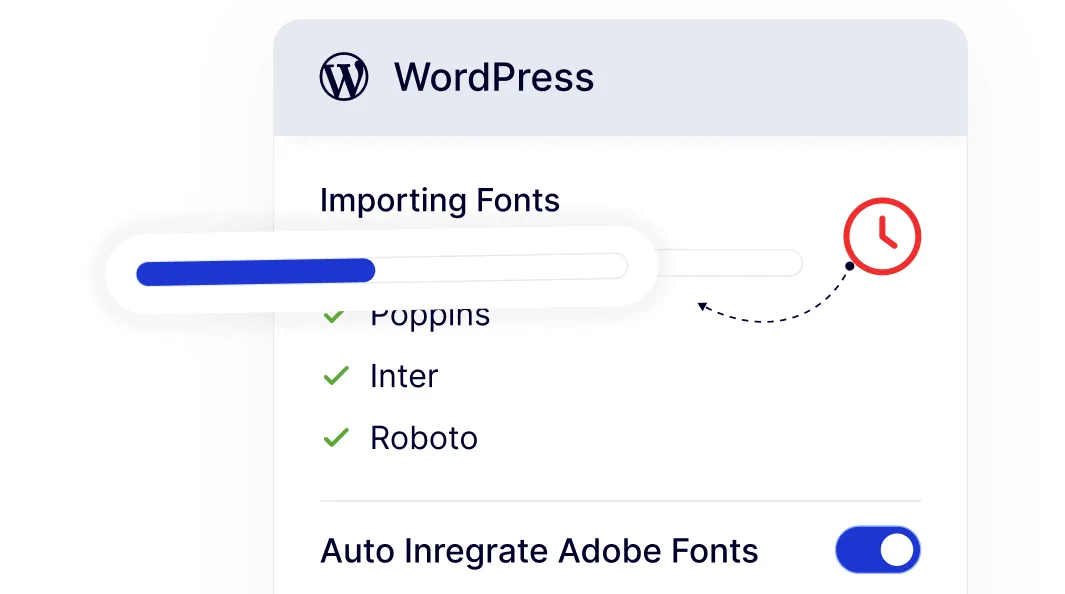Click the small progress track beside the clock
1065x594 pixels.
[730, 263]
